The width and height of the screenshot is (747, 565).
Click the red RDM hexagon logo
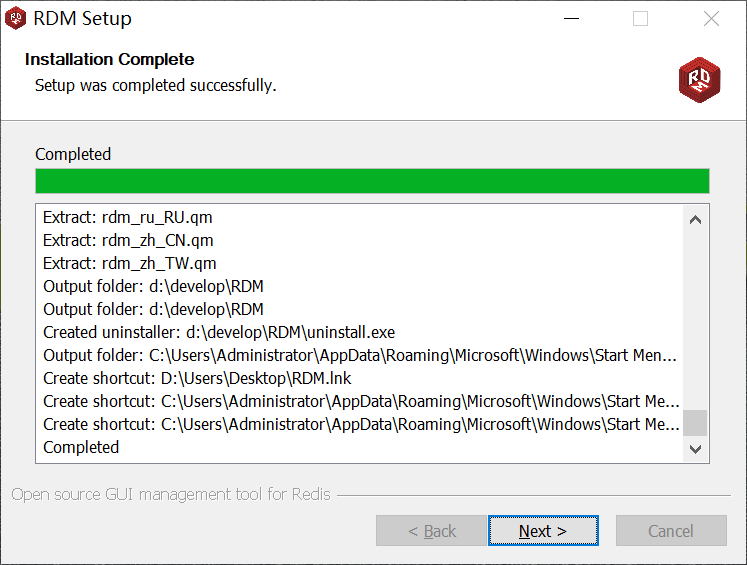coord(699,78)
